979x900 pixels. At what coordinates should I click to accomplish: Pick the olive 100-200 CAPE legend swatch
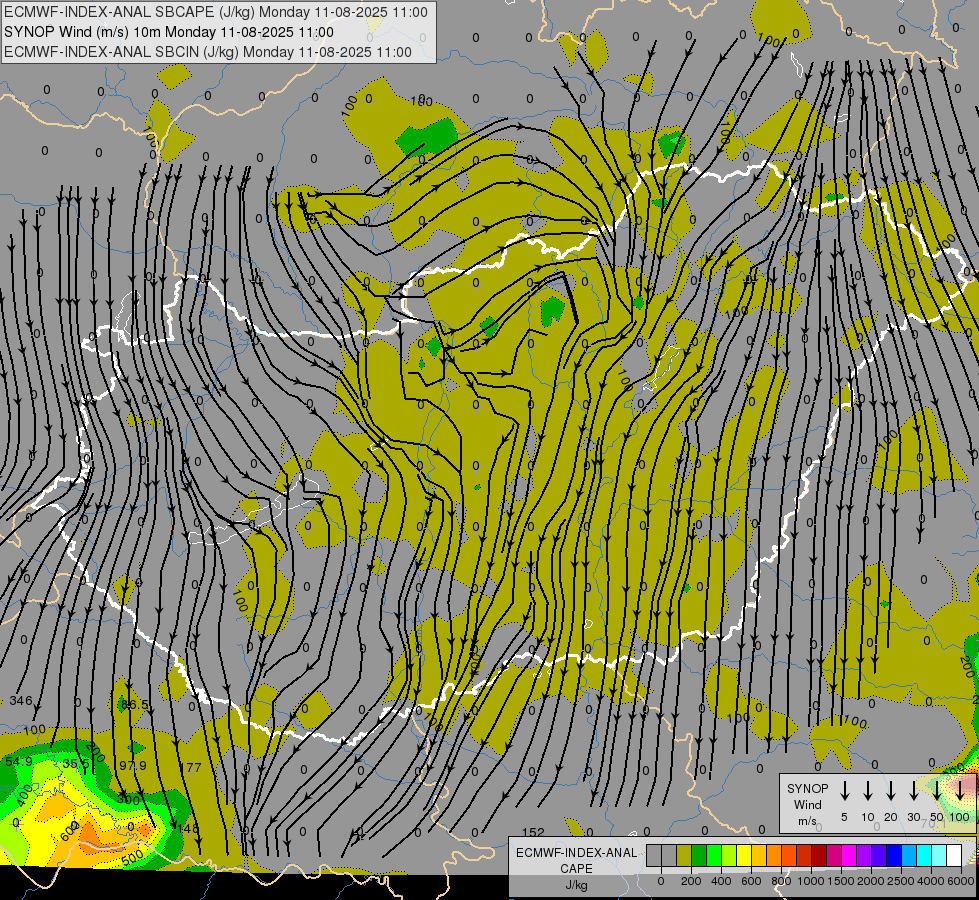pyautogui.click(x=684, y=856)
